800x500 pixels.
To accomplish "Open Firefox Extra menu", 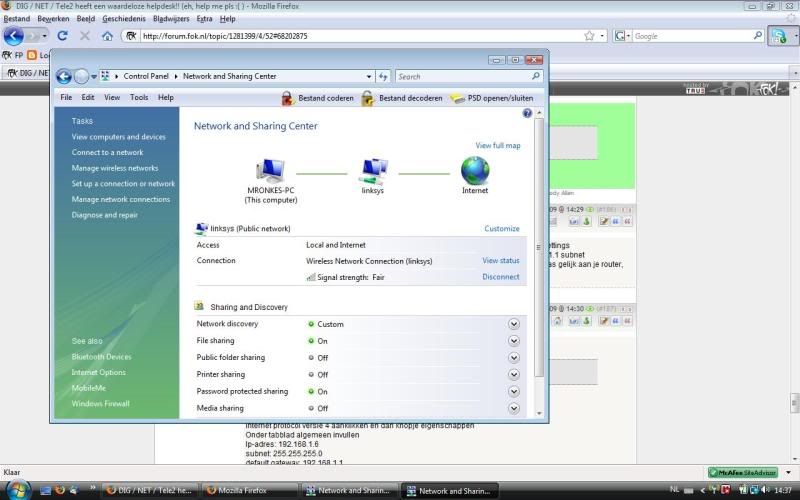I will (x=204, y=19).
